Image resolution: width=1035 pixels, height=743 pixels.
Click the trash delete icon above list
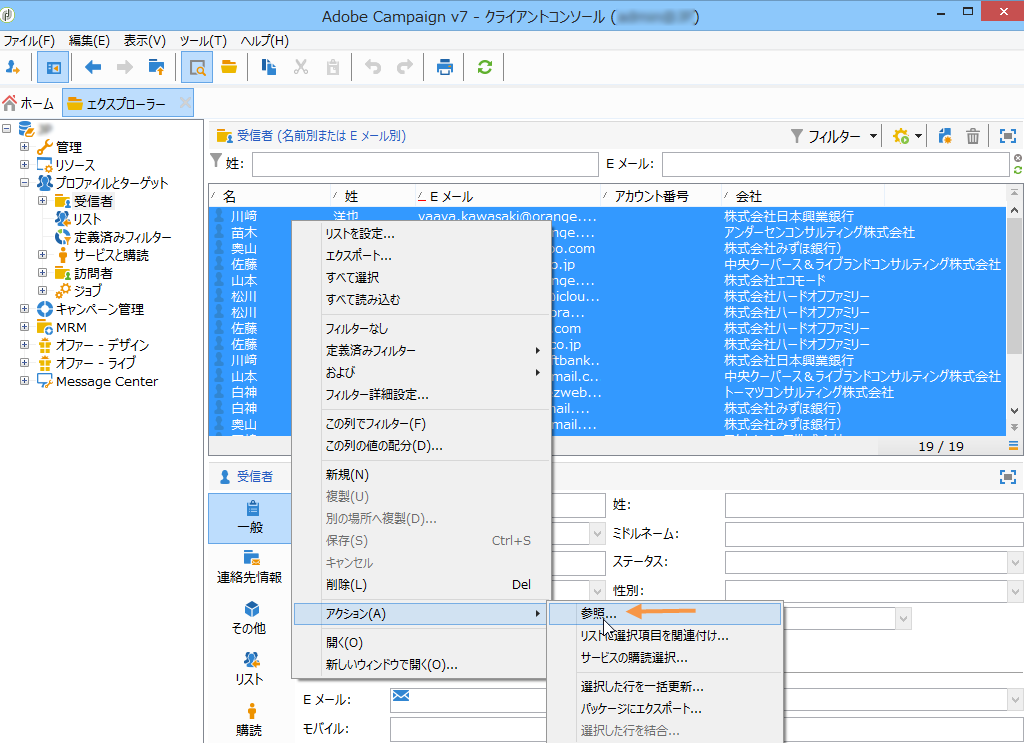pyautogui.click(x=973, y=137)
